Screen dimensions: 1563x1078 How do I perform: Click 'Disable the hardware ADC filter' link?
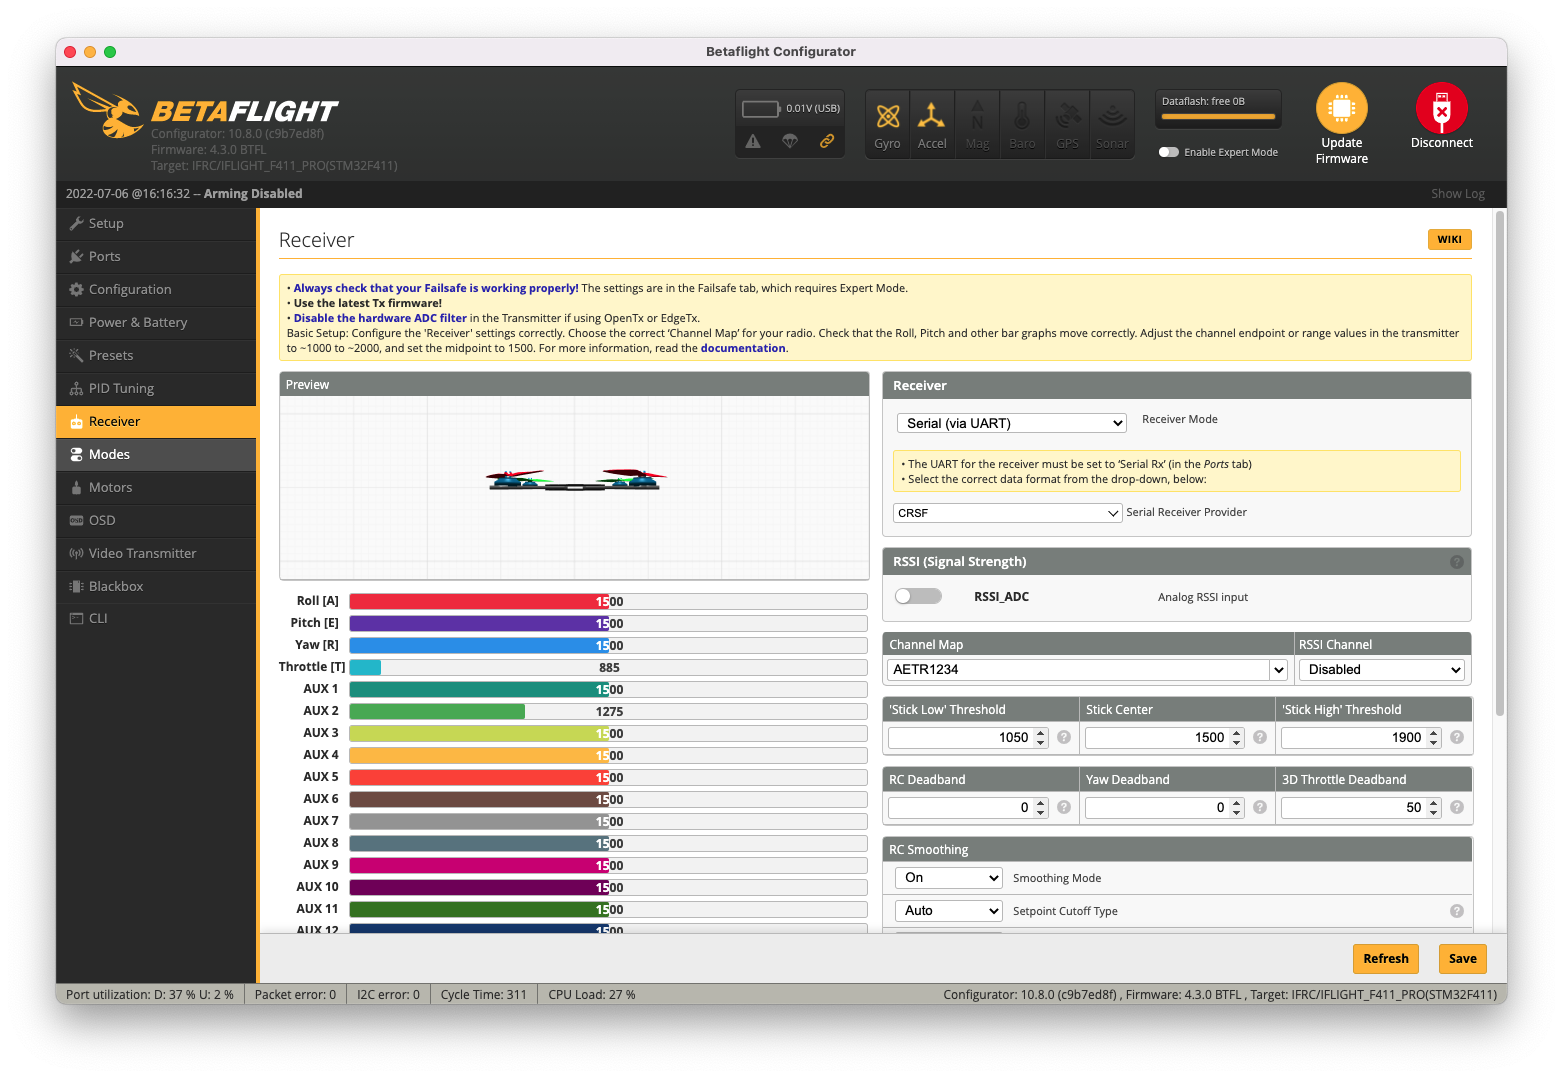point(380,319)
